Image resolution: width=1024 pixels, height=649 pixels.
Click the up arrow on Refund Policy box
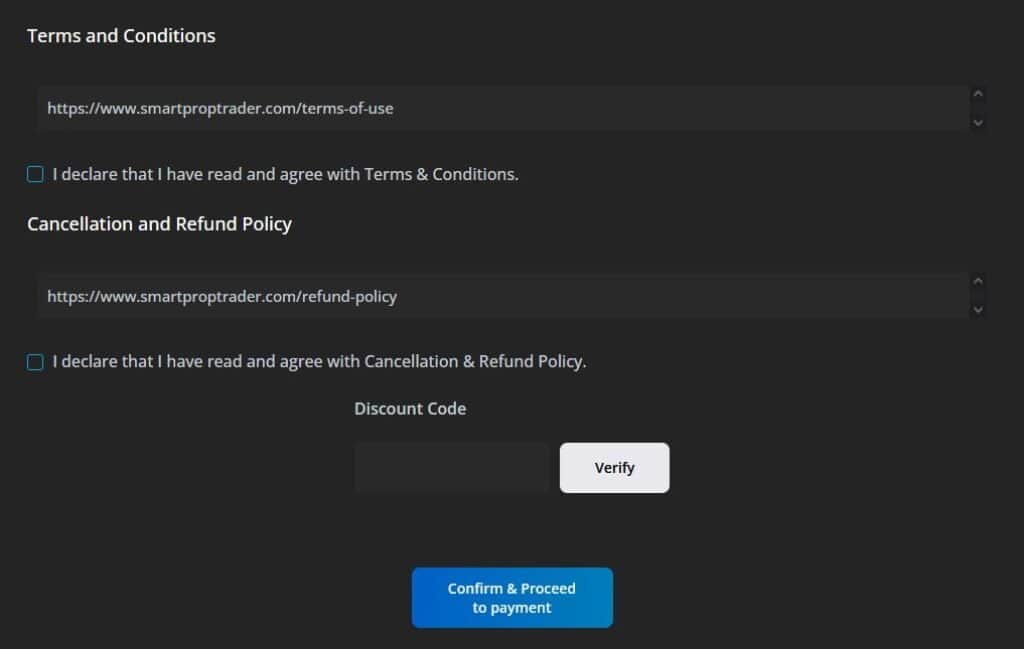[x=978, y=283]
